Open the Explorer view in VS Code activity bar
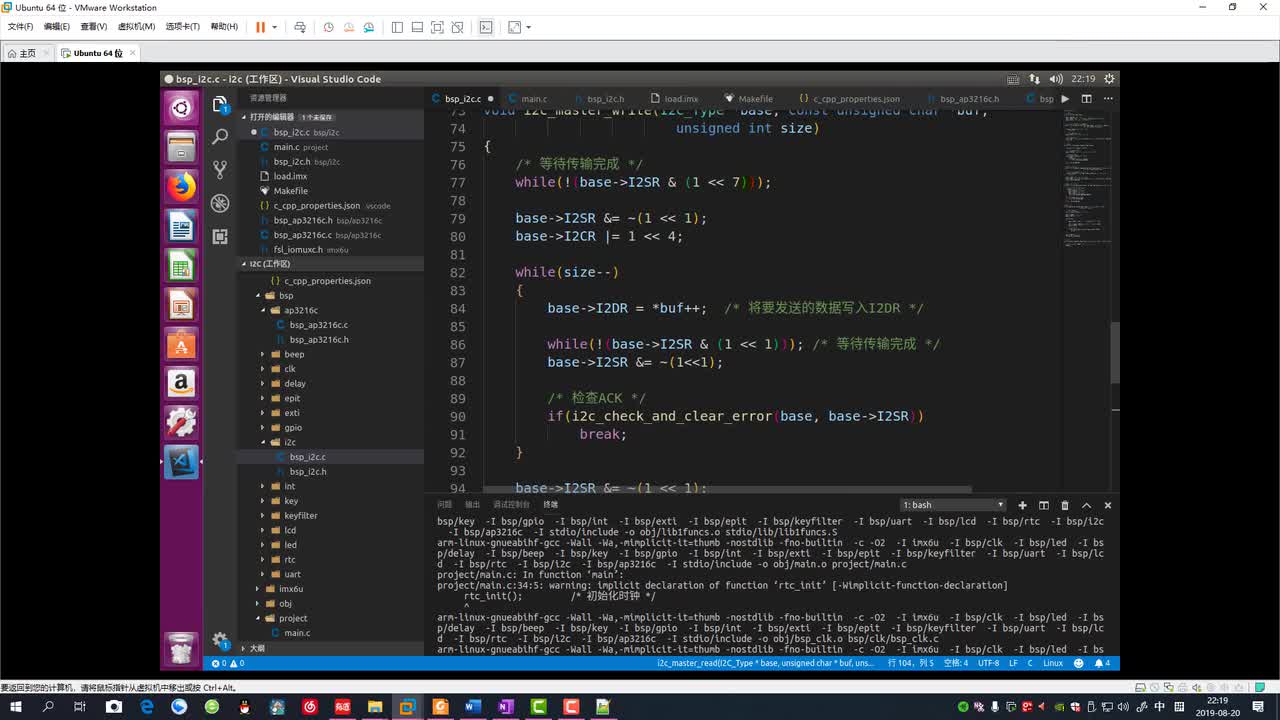Image resolution: width=1280 pixels, height=720 pixels. tap(220, 104)
